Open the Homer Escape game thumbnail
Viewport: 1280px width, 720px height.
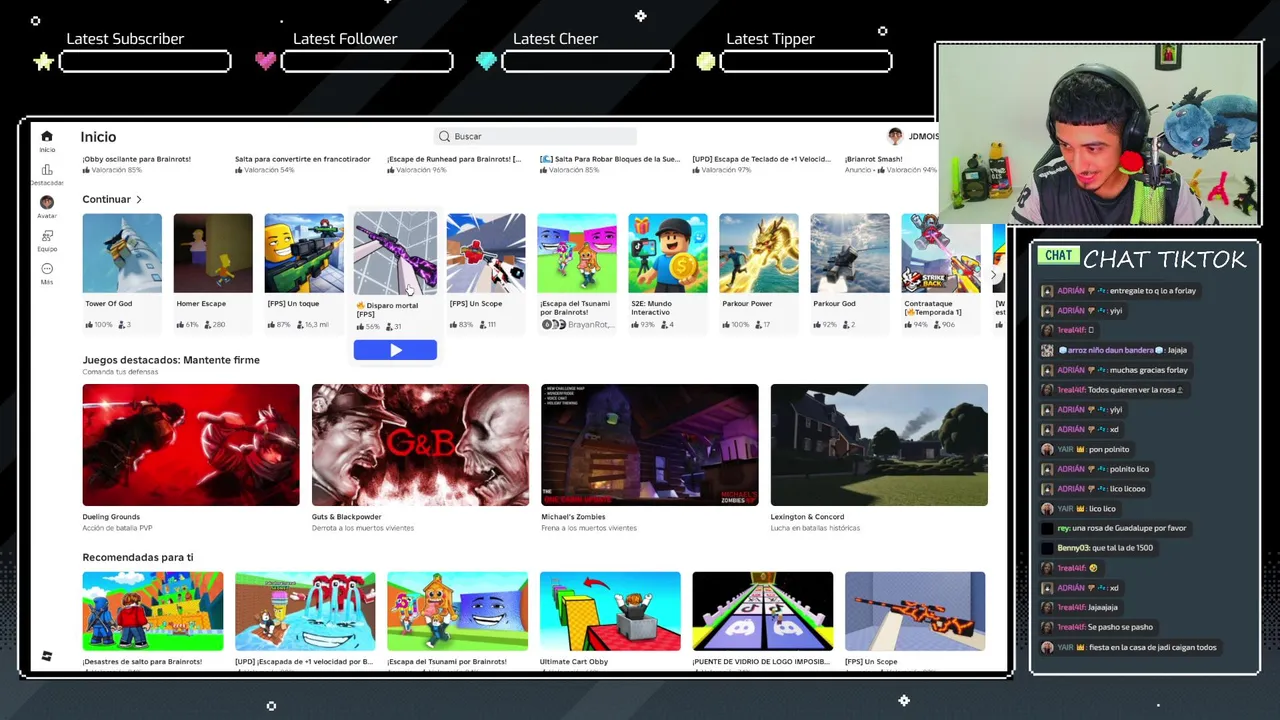point(213,253)
